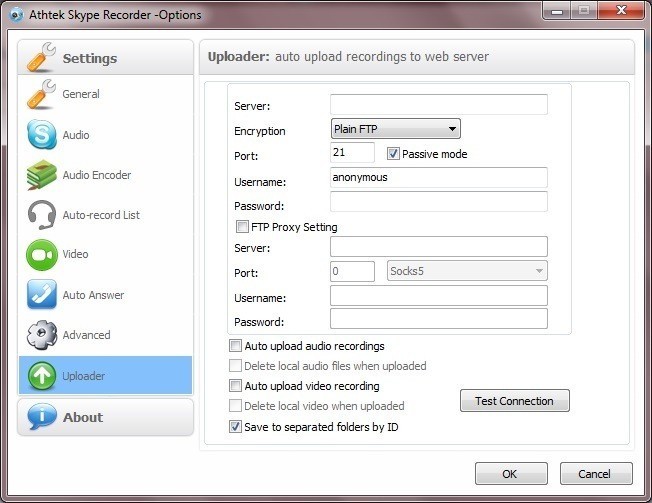Minimize the Options window
The image size is (652, 503).
(x=557, y=10)
